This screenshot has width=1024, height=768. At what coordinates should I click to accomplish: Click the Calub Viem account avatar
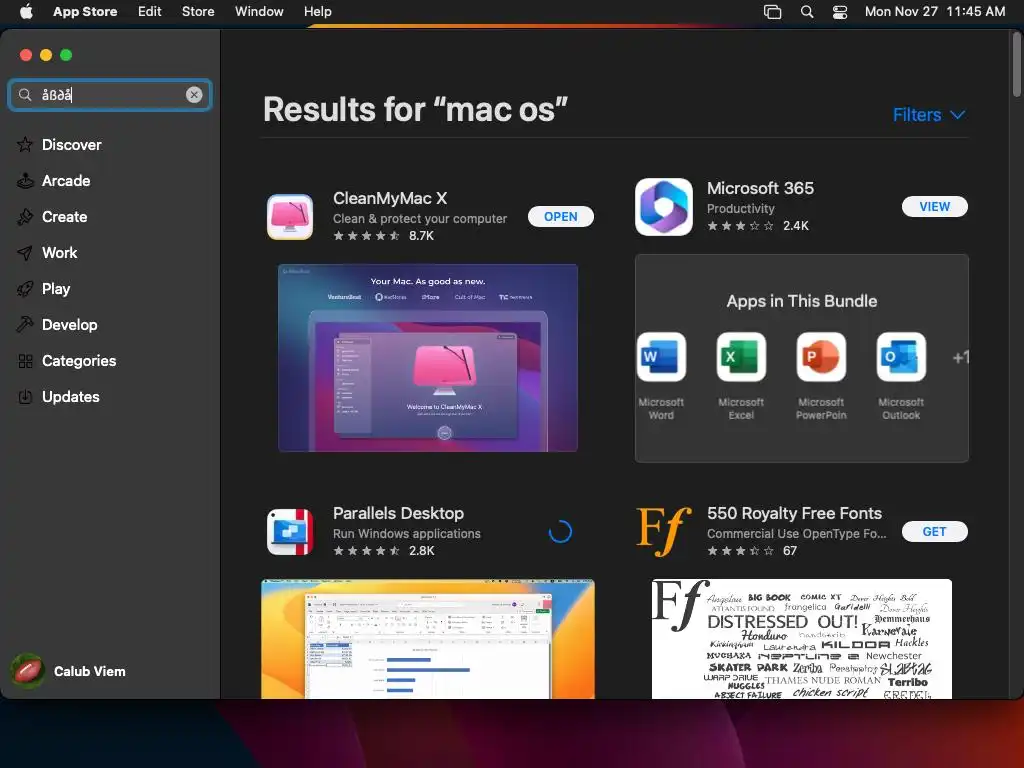pyautogui.click(x=27, y=671)
